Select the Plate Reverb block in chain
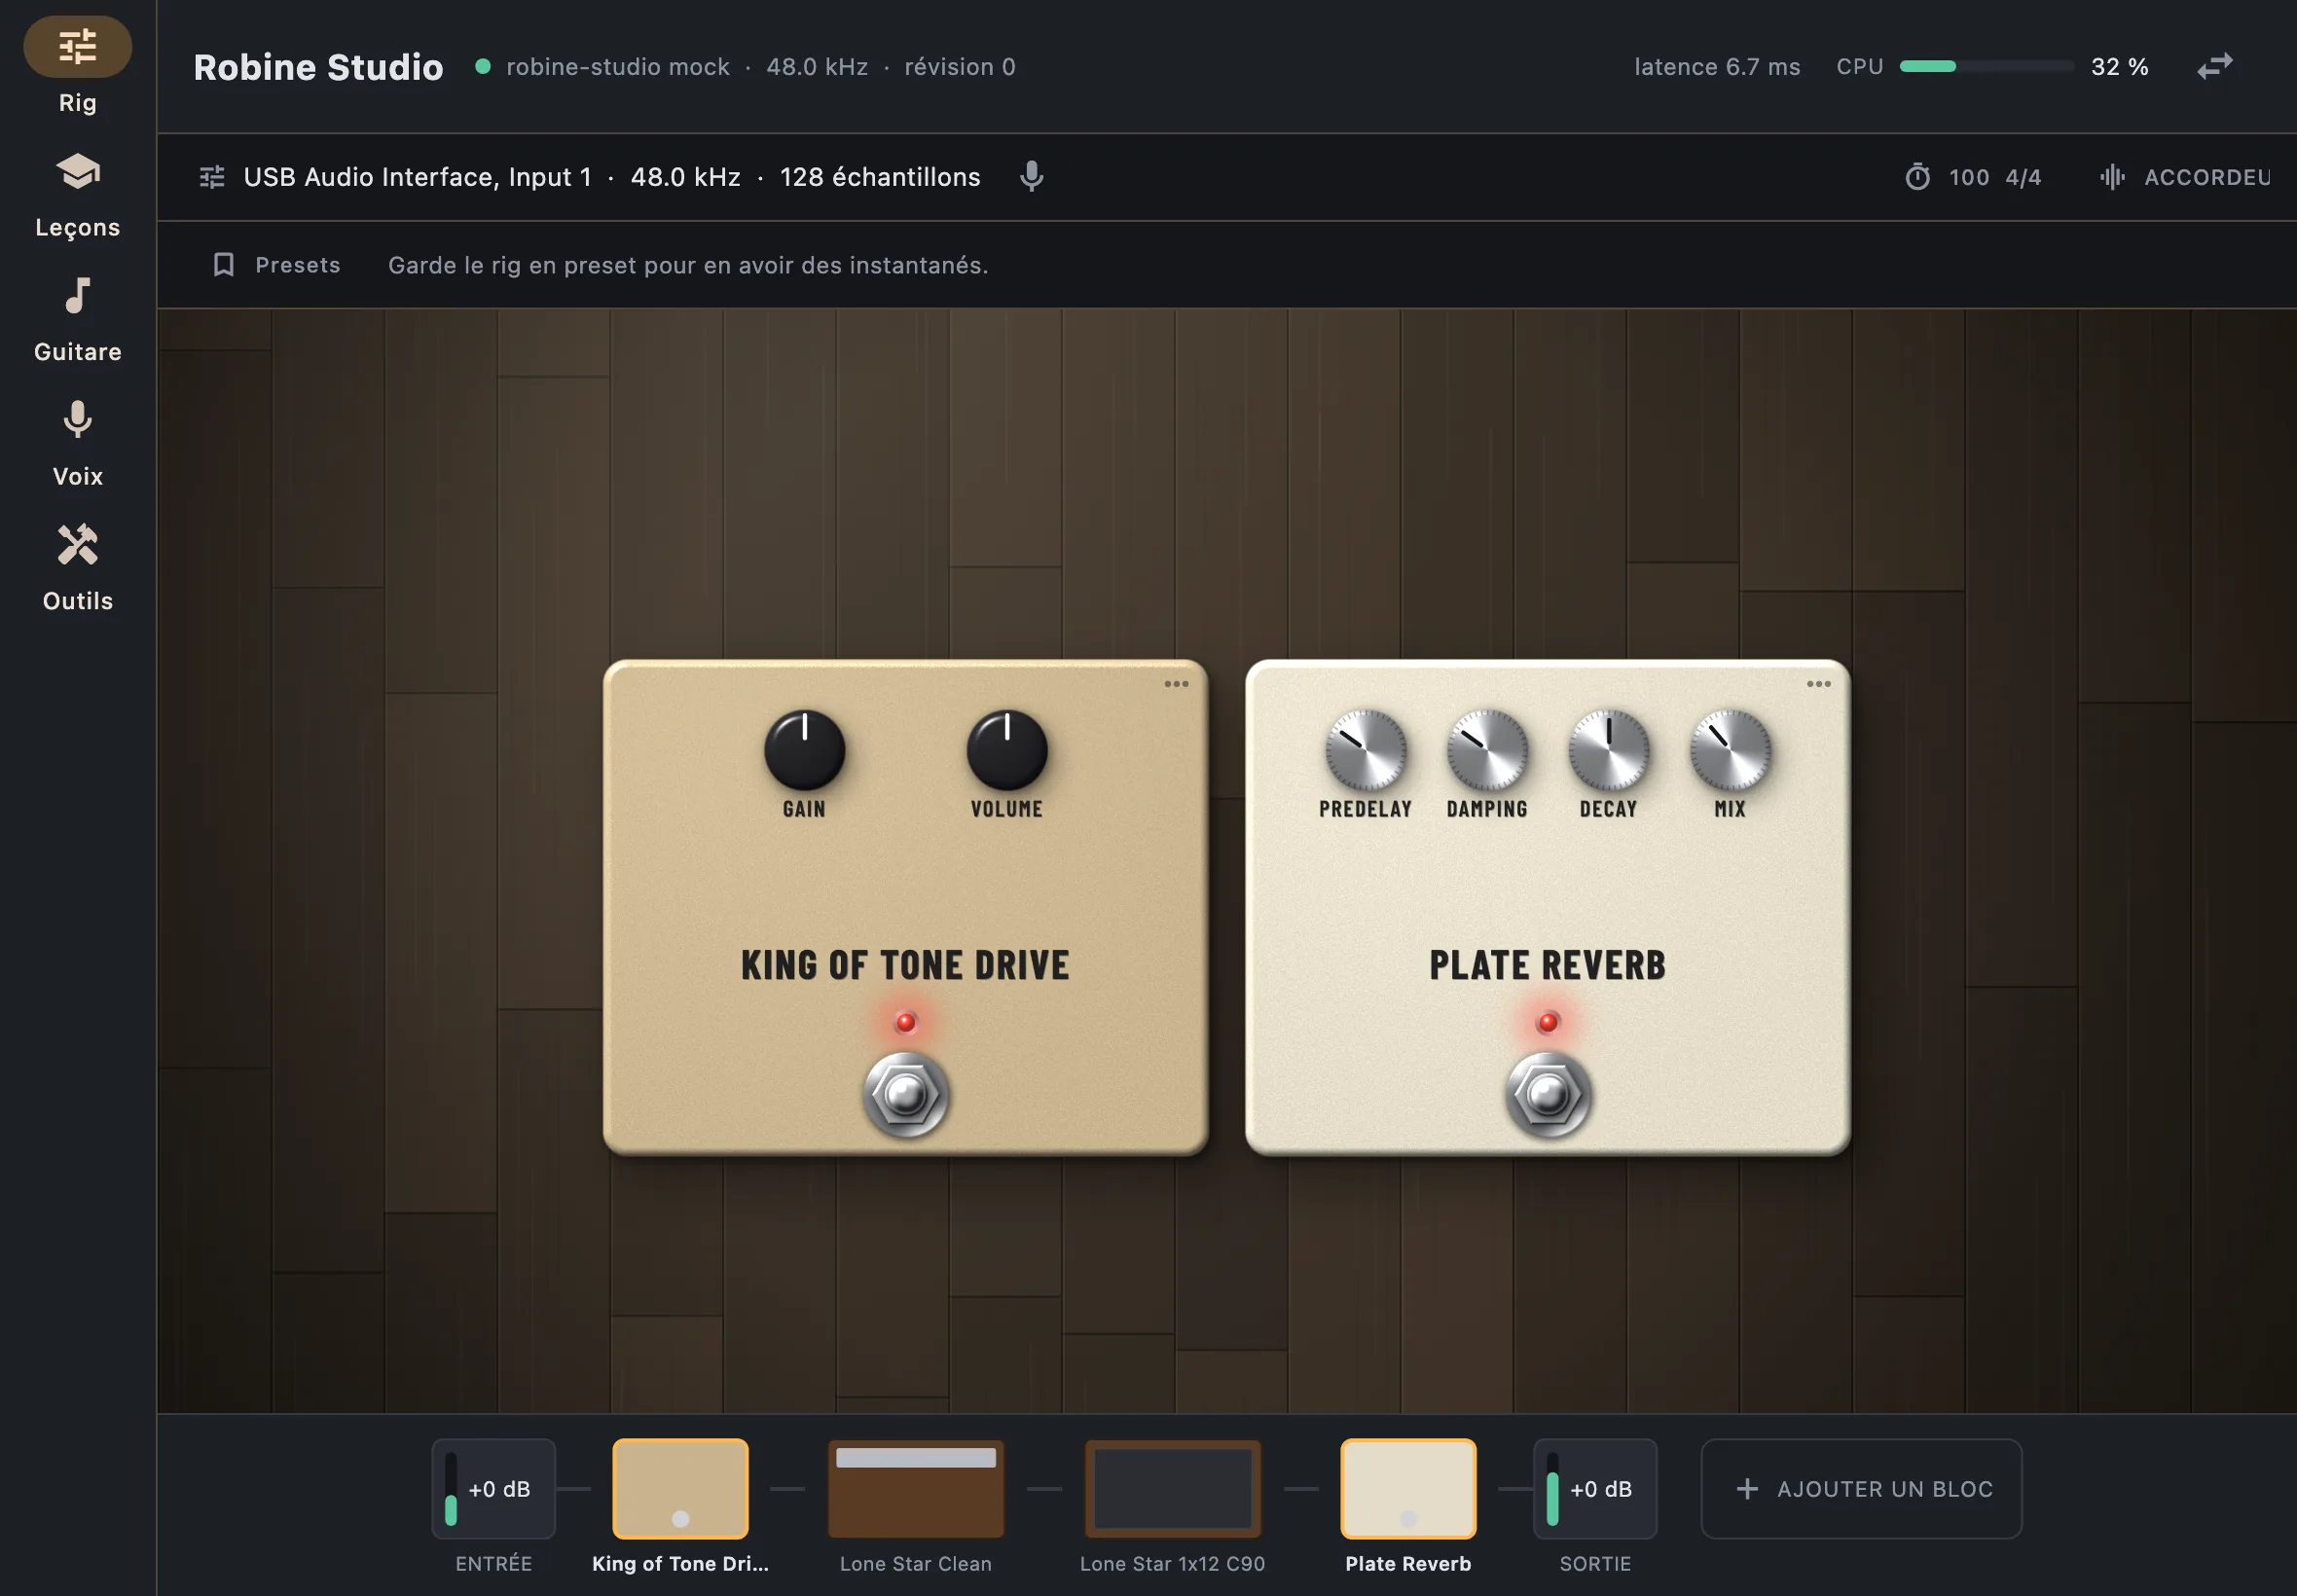2297x1596 pixels. pyautogui.click(x=1408, y=1489)
